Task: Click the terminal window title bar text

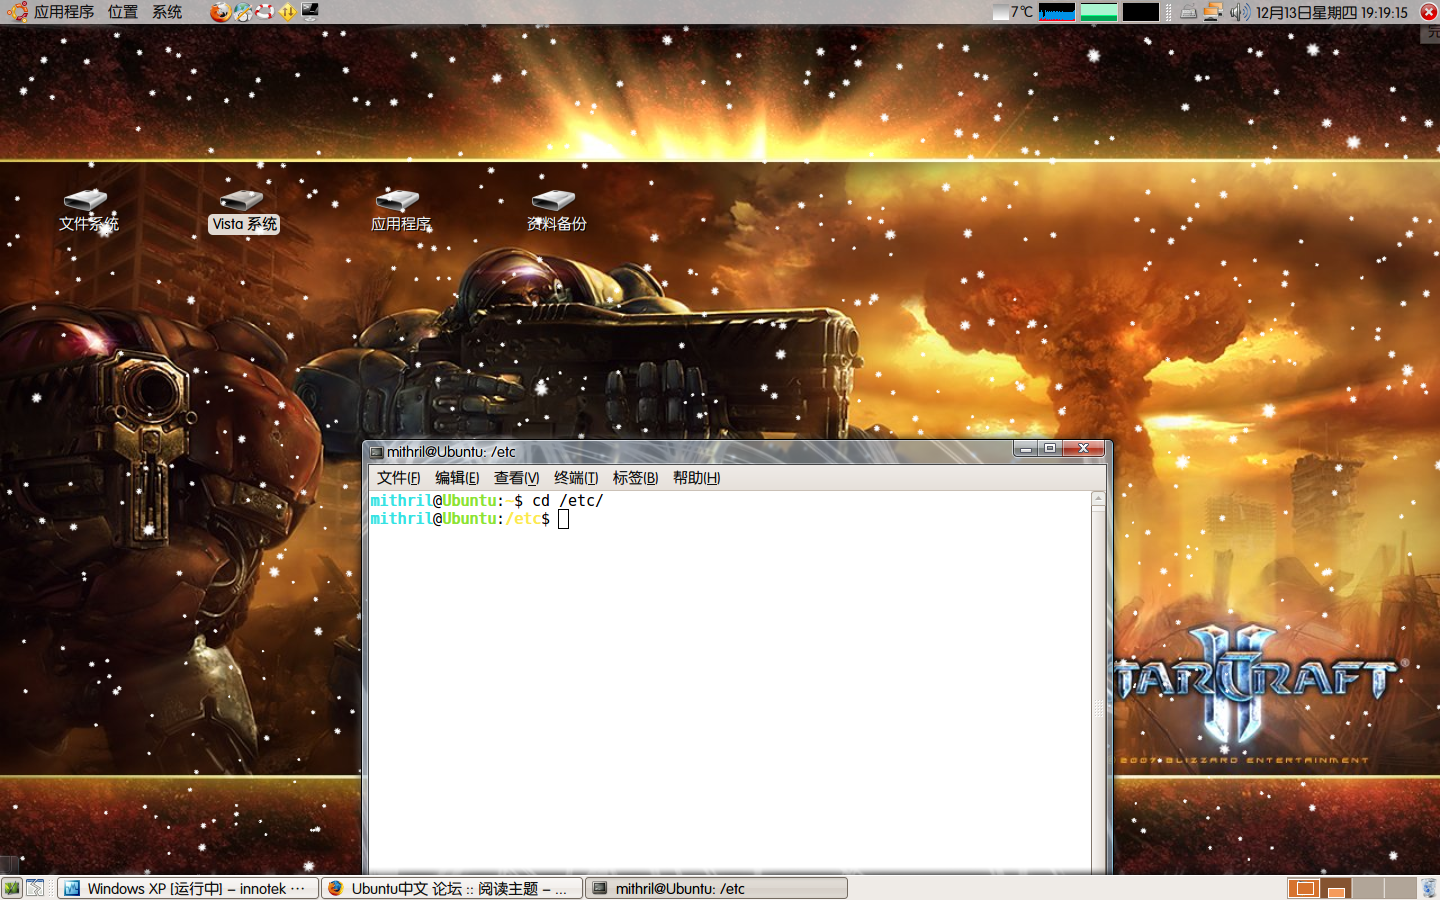Action: [451, 452]
